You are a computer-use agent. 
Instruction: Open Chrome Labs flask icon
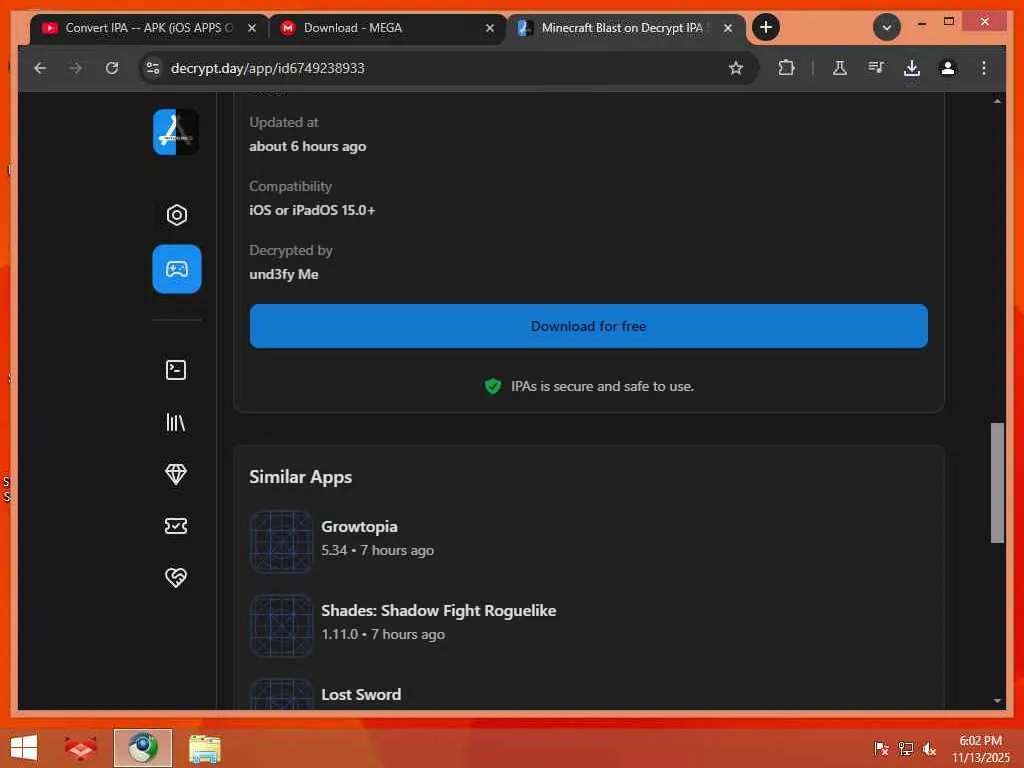pos(840,68)
